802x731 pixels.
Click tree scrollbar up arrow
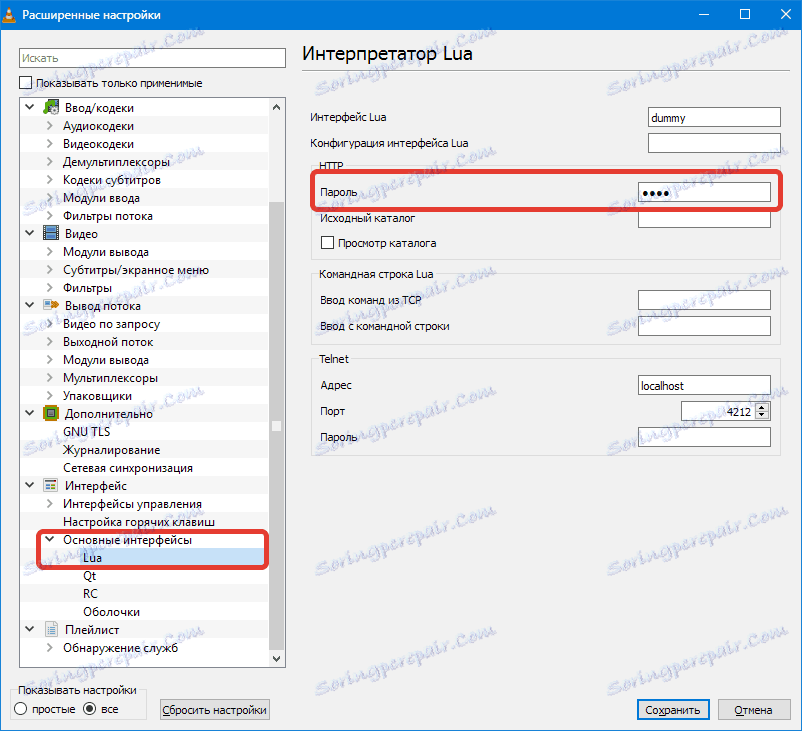tap(276, 106)
